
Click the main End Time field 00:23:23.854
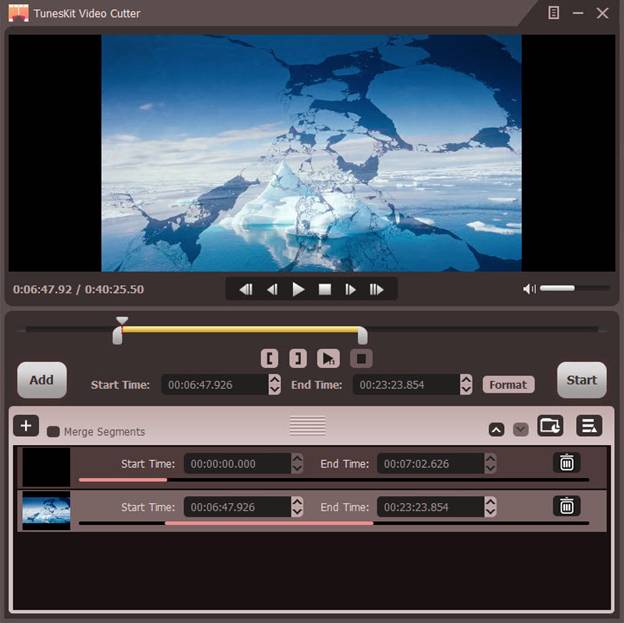(406, 385)
